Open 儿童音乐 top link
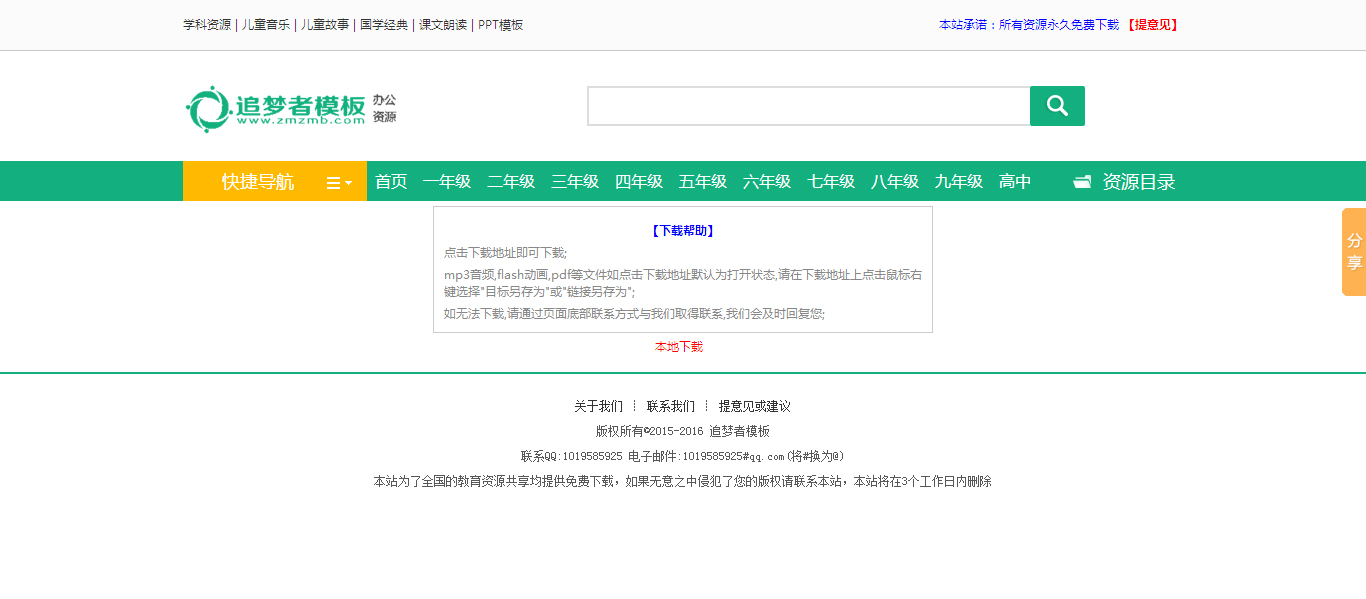 point(266,25)
